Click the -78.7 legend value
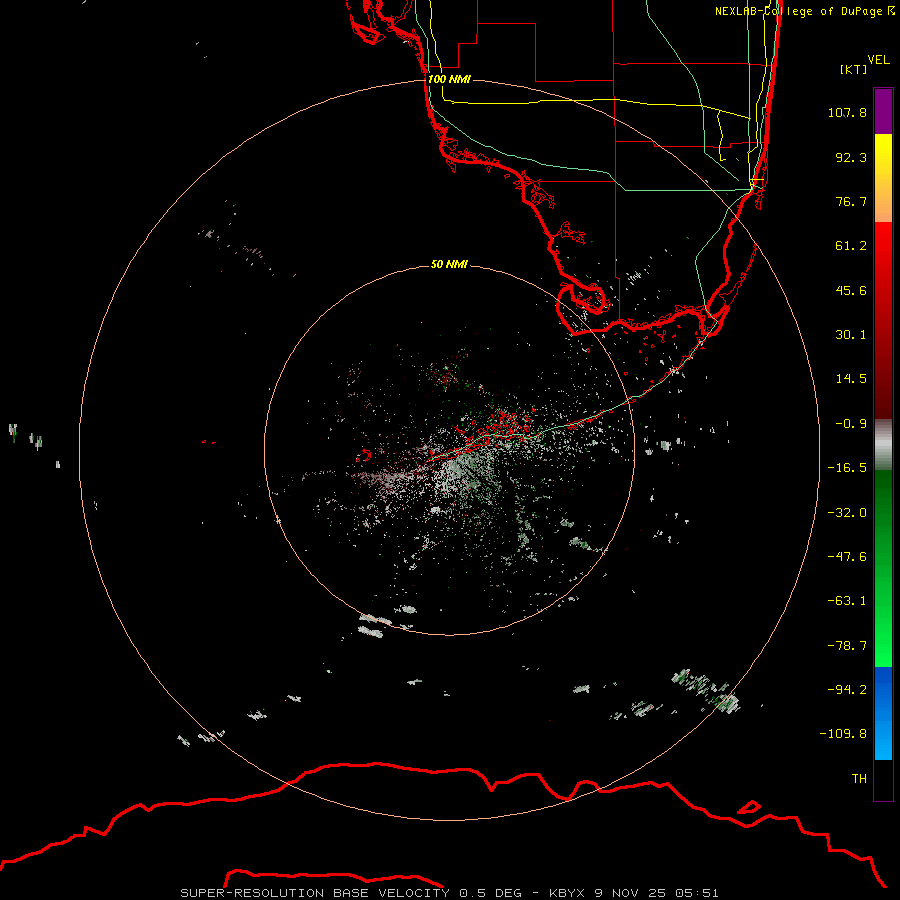Image resolution: width=900 pixels, height=900 pixels. coord(847,646)
